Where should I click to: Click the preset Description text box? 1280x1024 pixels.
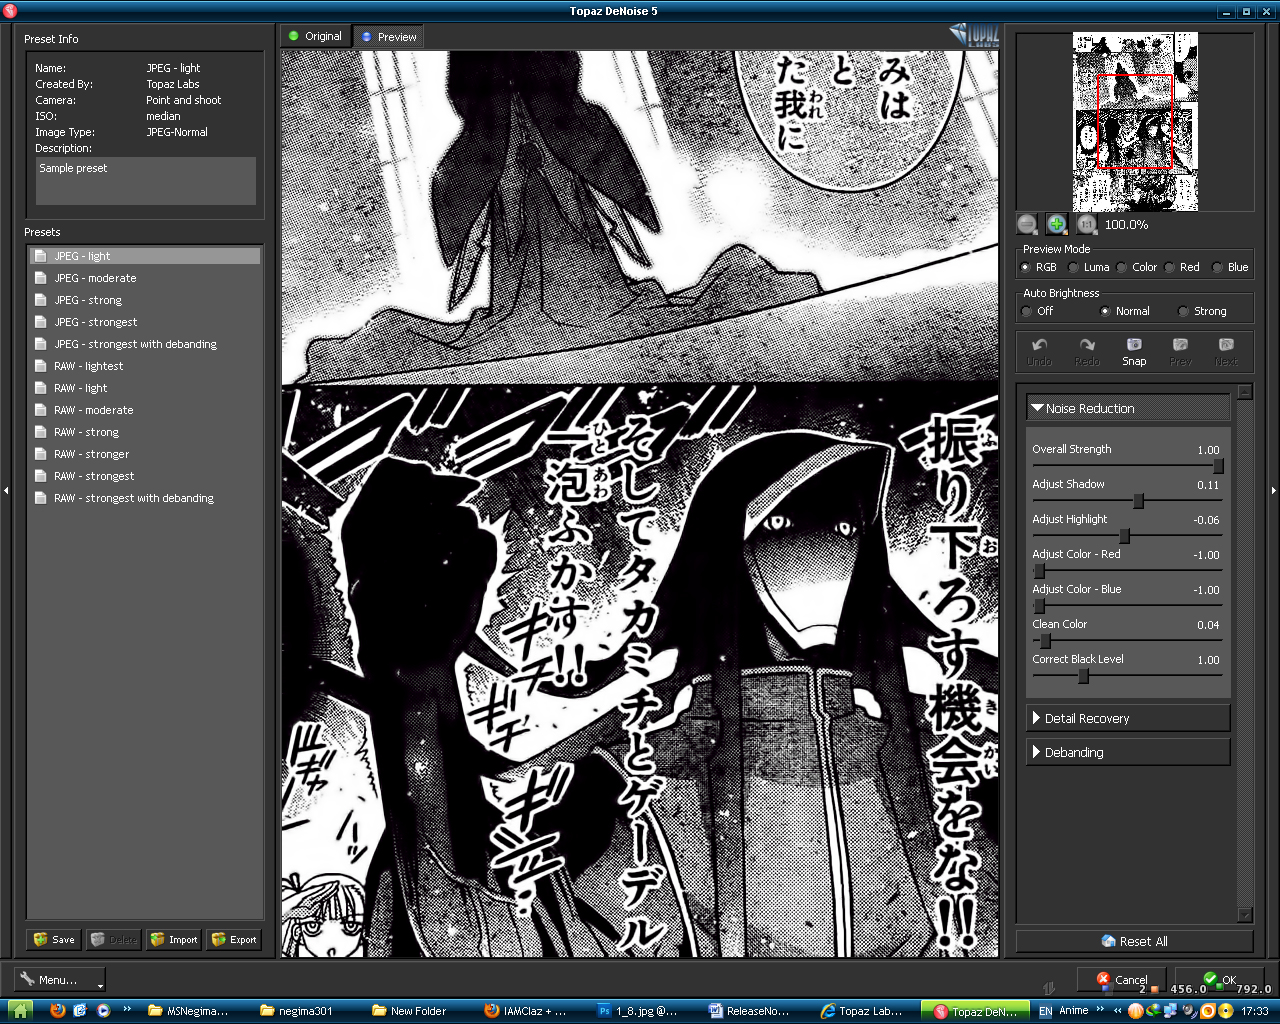tap(146, 181)
